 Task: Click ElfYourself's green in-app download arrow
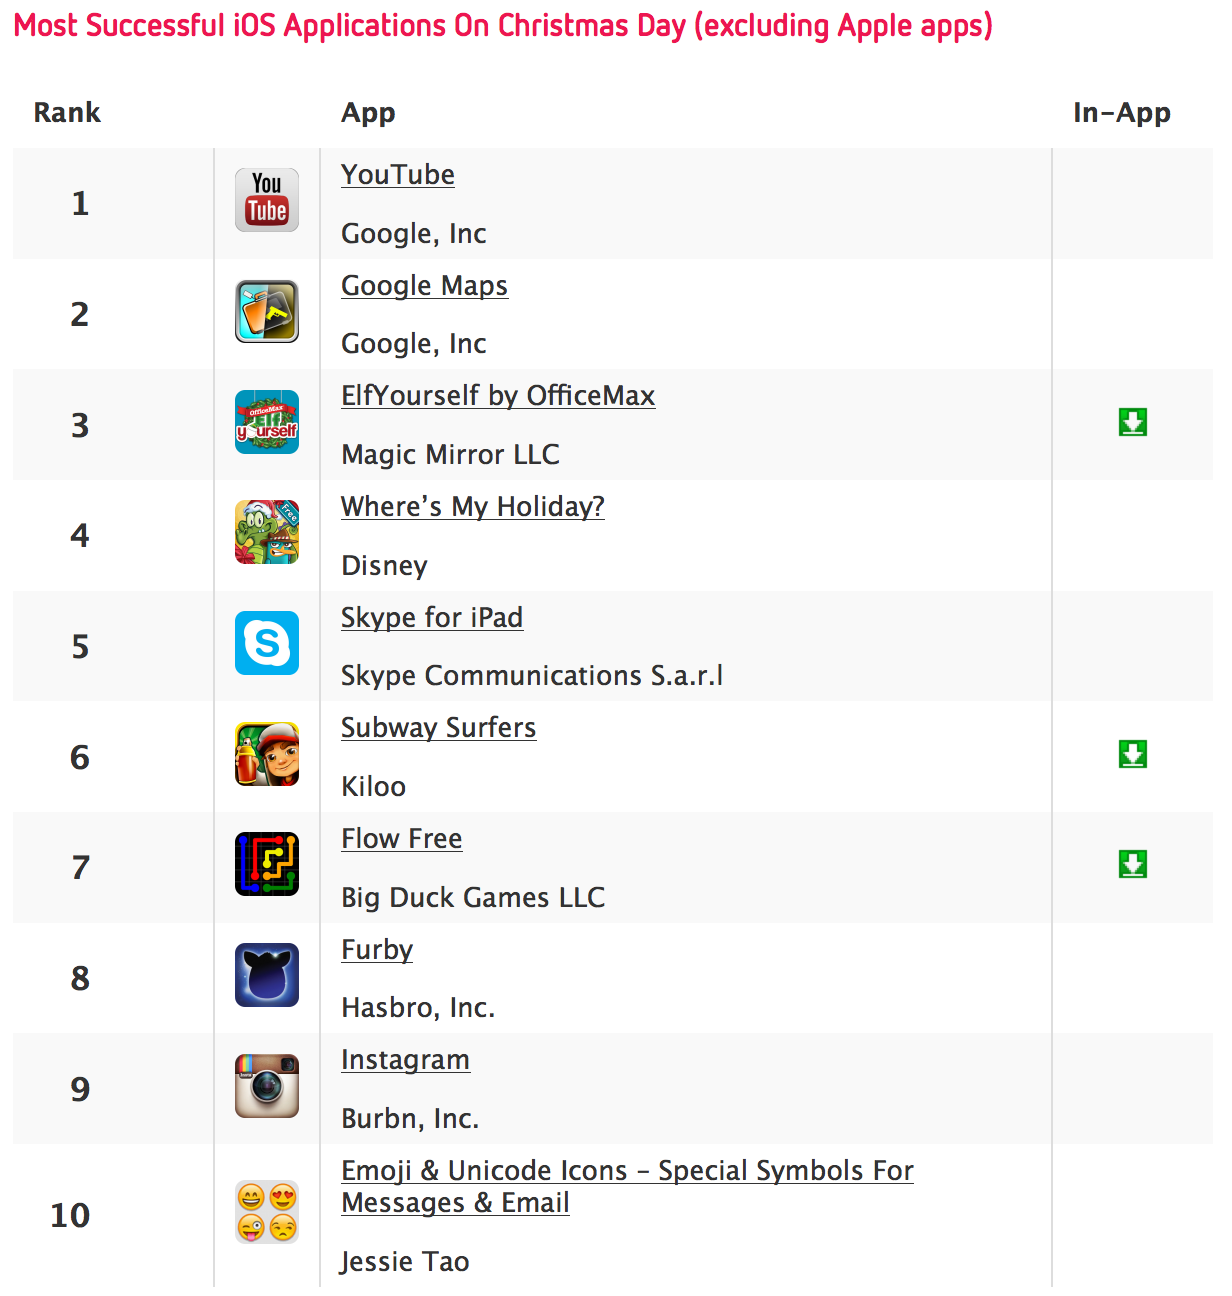click(x=1133, y=422)
